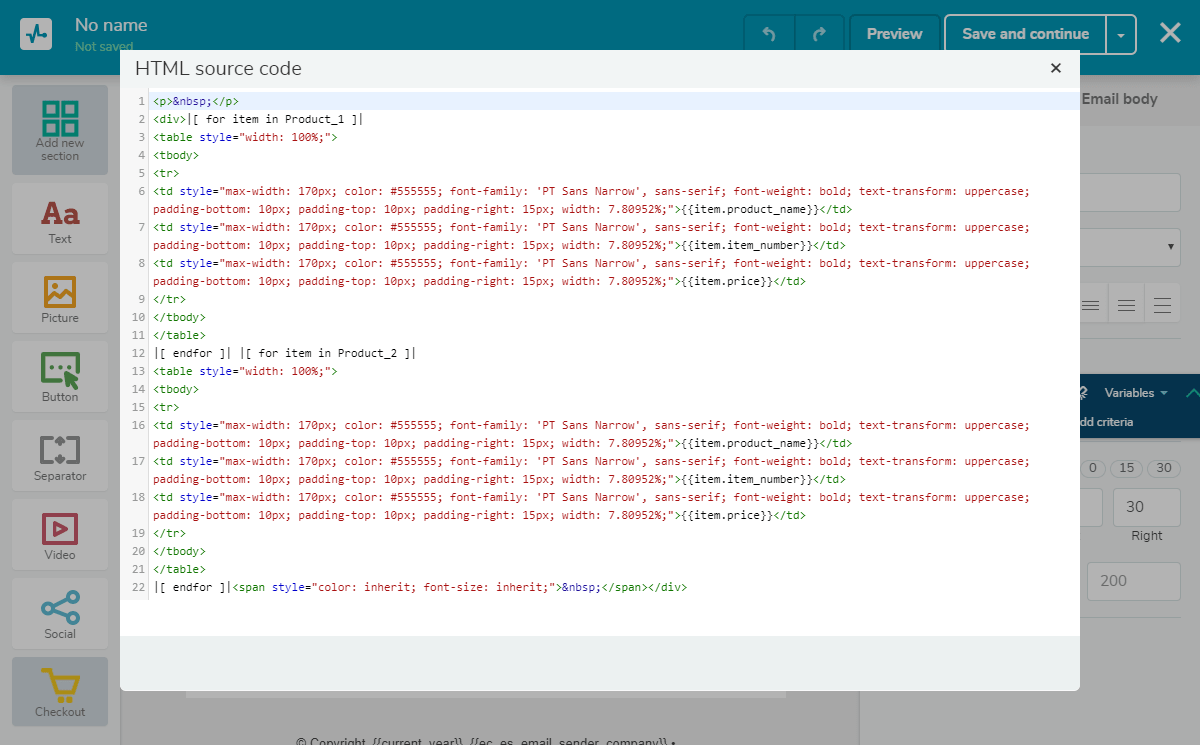Collapse the panel with the green chevron
The height and width of the screenshot is (745, 1200).
pyautogui.click(x=1191, y=393)
